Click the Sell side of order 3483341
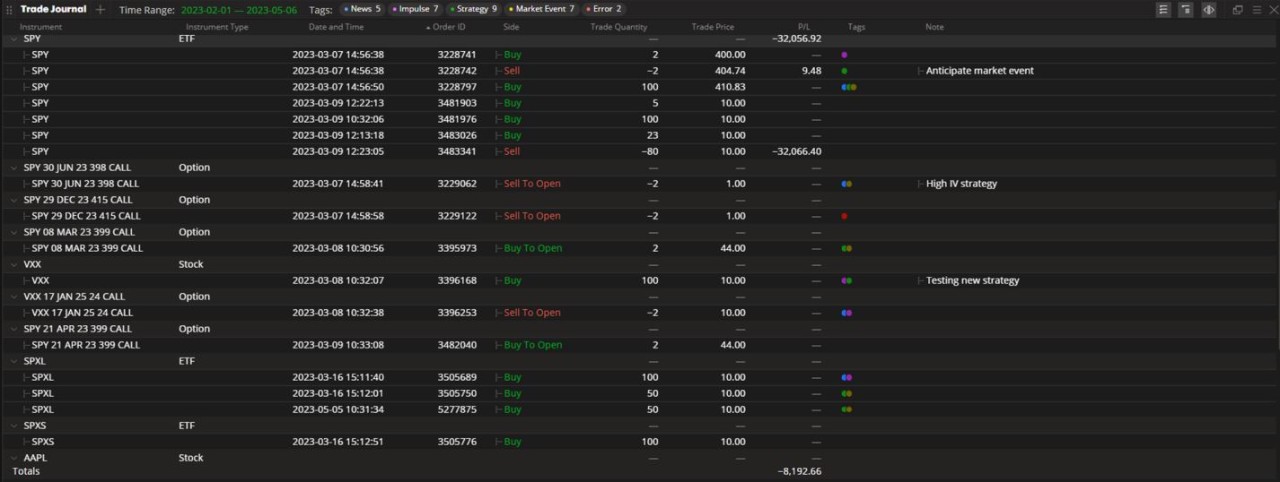The height and width of the screenshot is (482, 1280). coord(511,152)
